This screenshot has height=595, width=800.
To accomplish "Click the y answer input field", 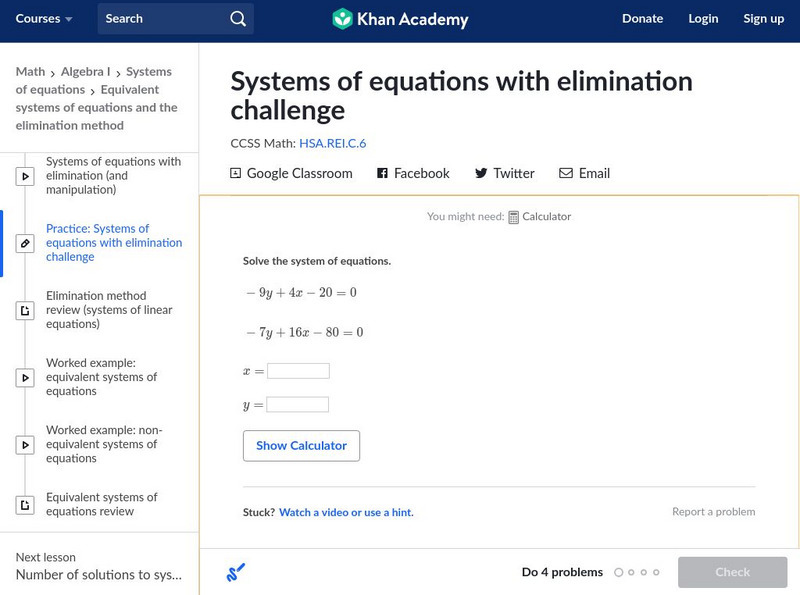I will (x=298, y=405).
